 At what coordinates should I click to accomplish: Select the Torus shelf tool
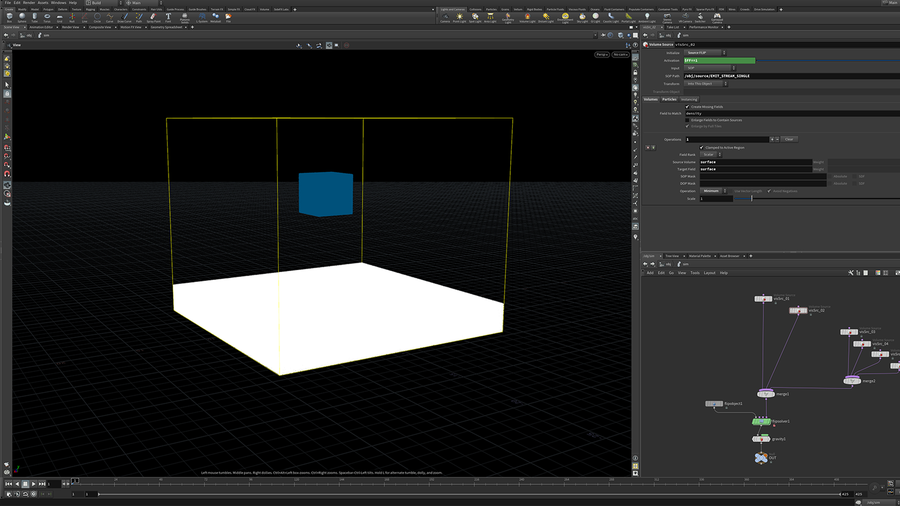[x=47, y=18]
